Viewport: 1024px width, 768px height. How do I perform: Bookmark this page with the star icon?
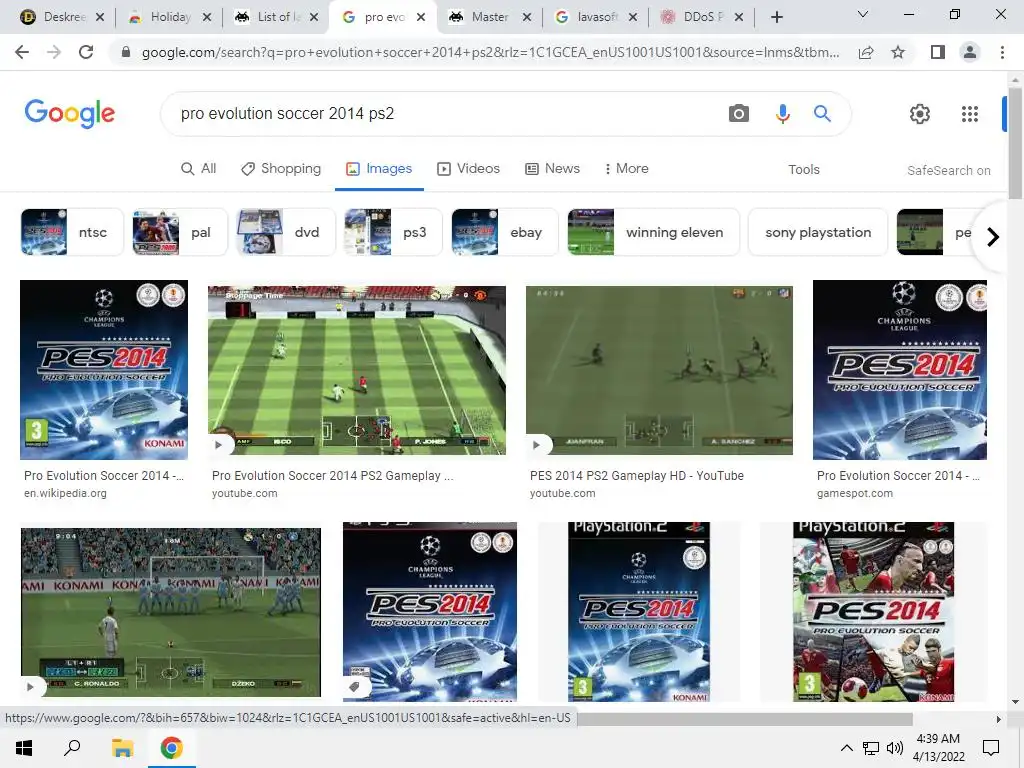coord(898,52)
